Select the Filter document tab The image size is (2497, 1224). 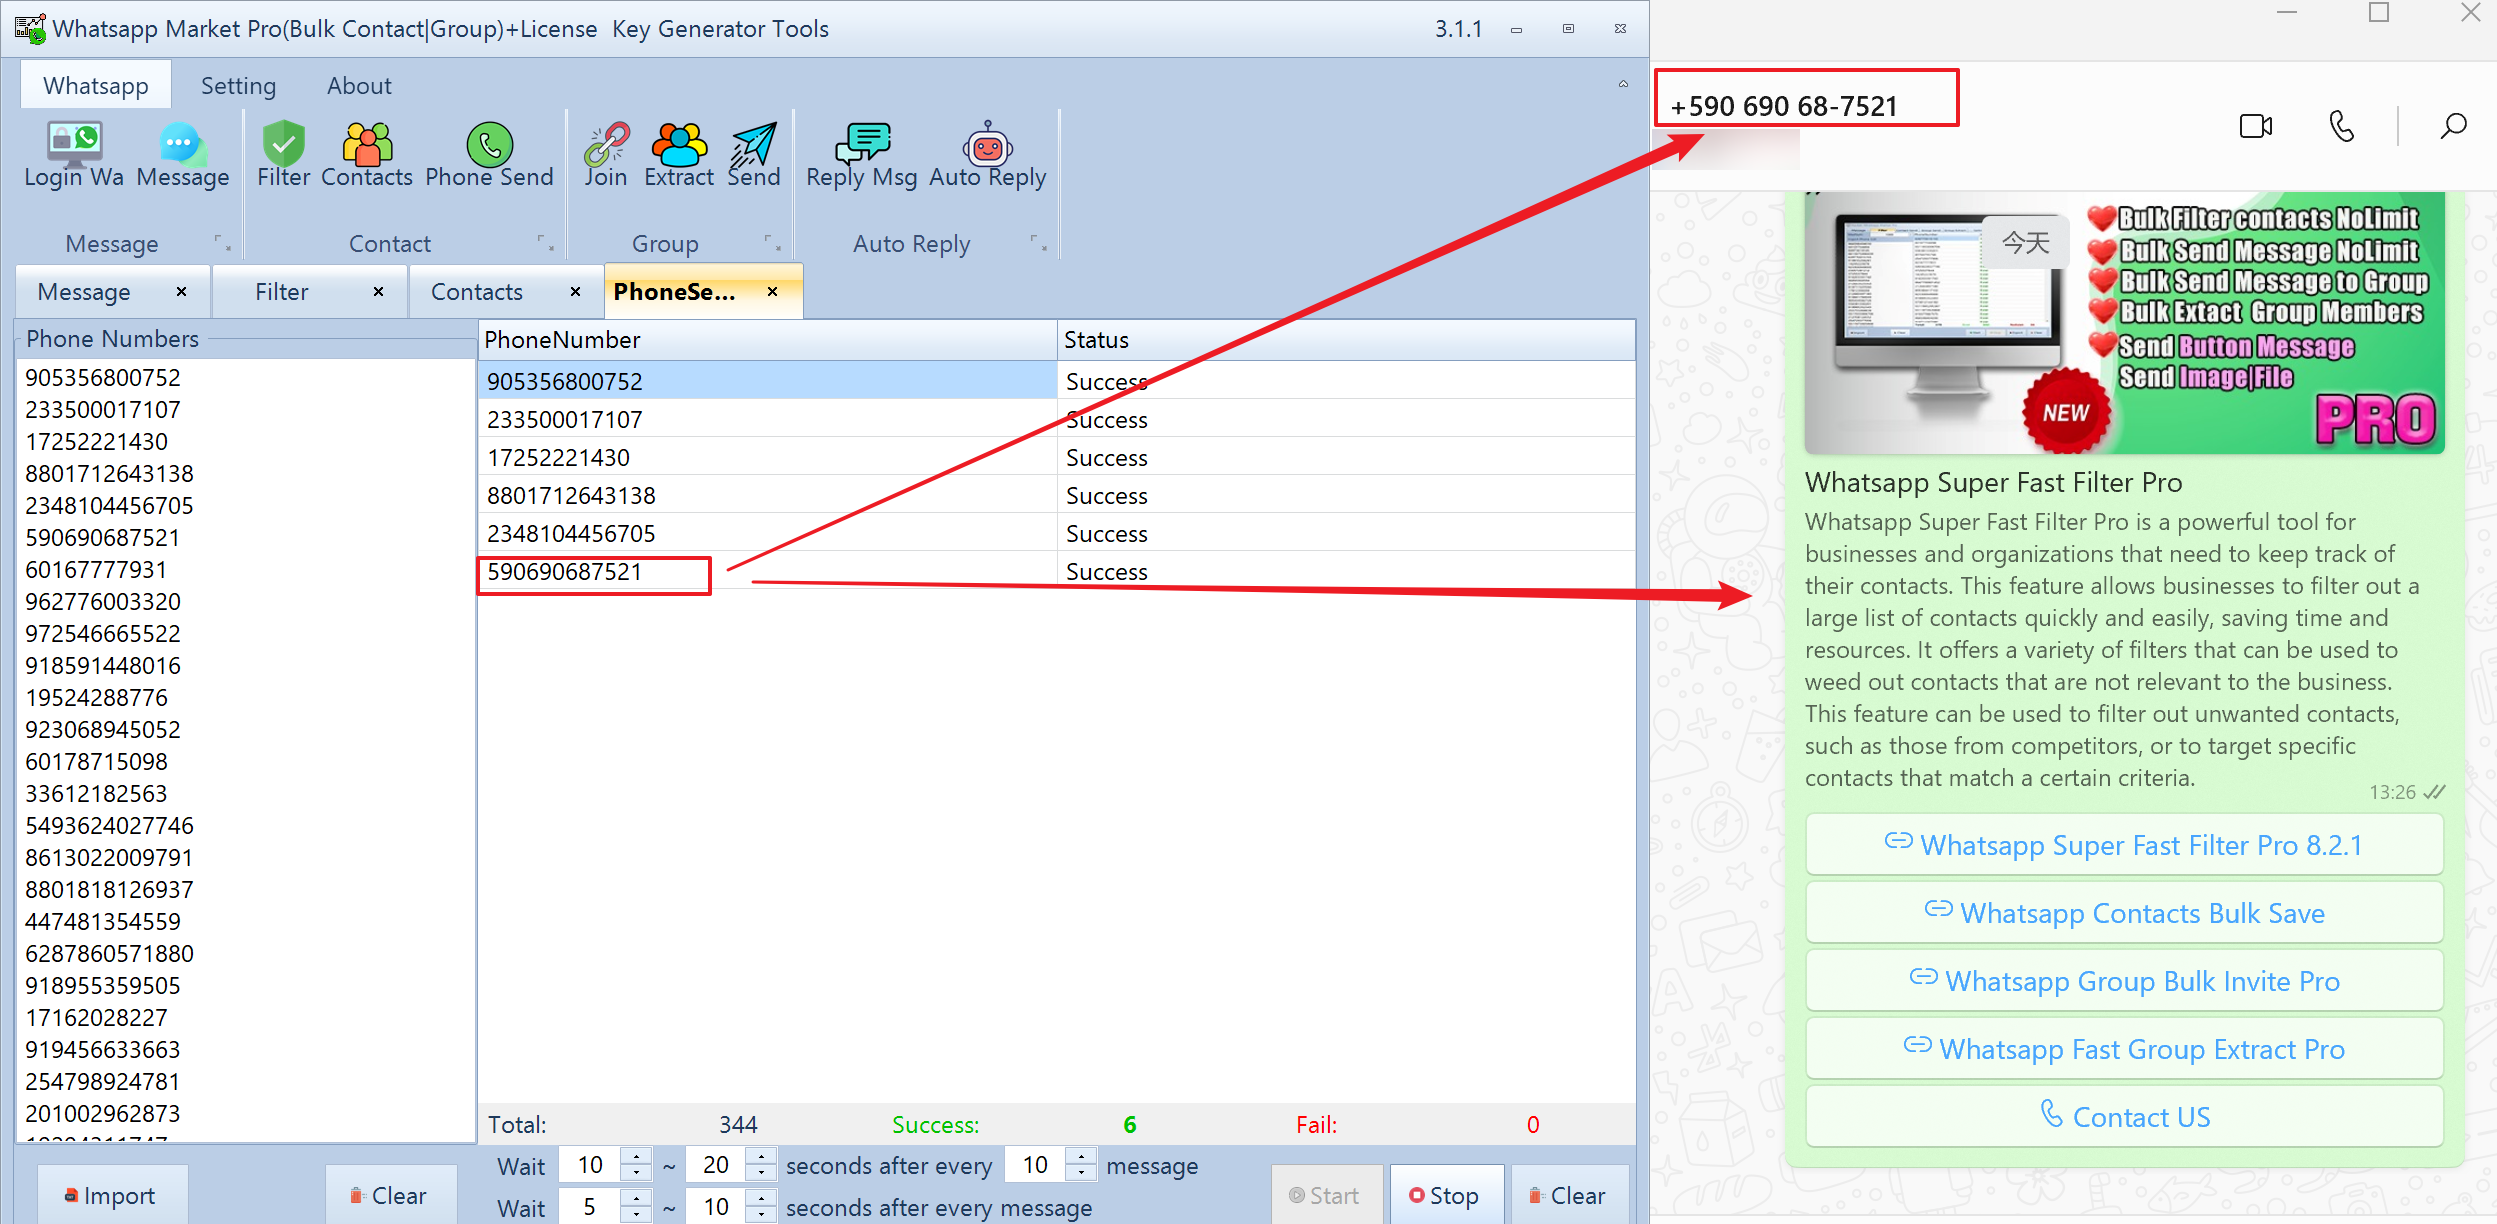281,292
